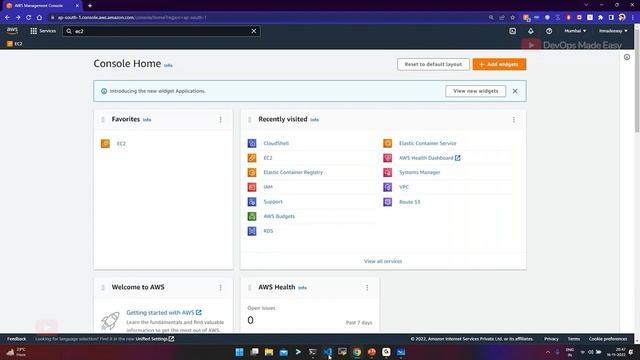This screenshot has height=360, width=640.
Task: Open the EC2 shortcut in favorites bar
Action: 14,44
